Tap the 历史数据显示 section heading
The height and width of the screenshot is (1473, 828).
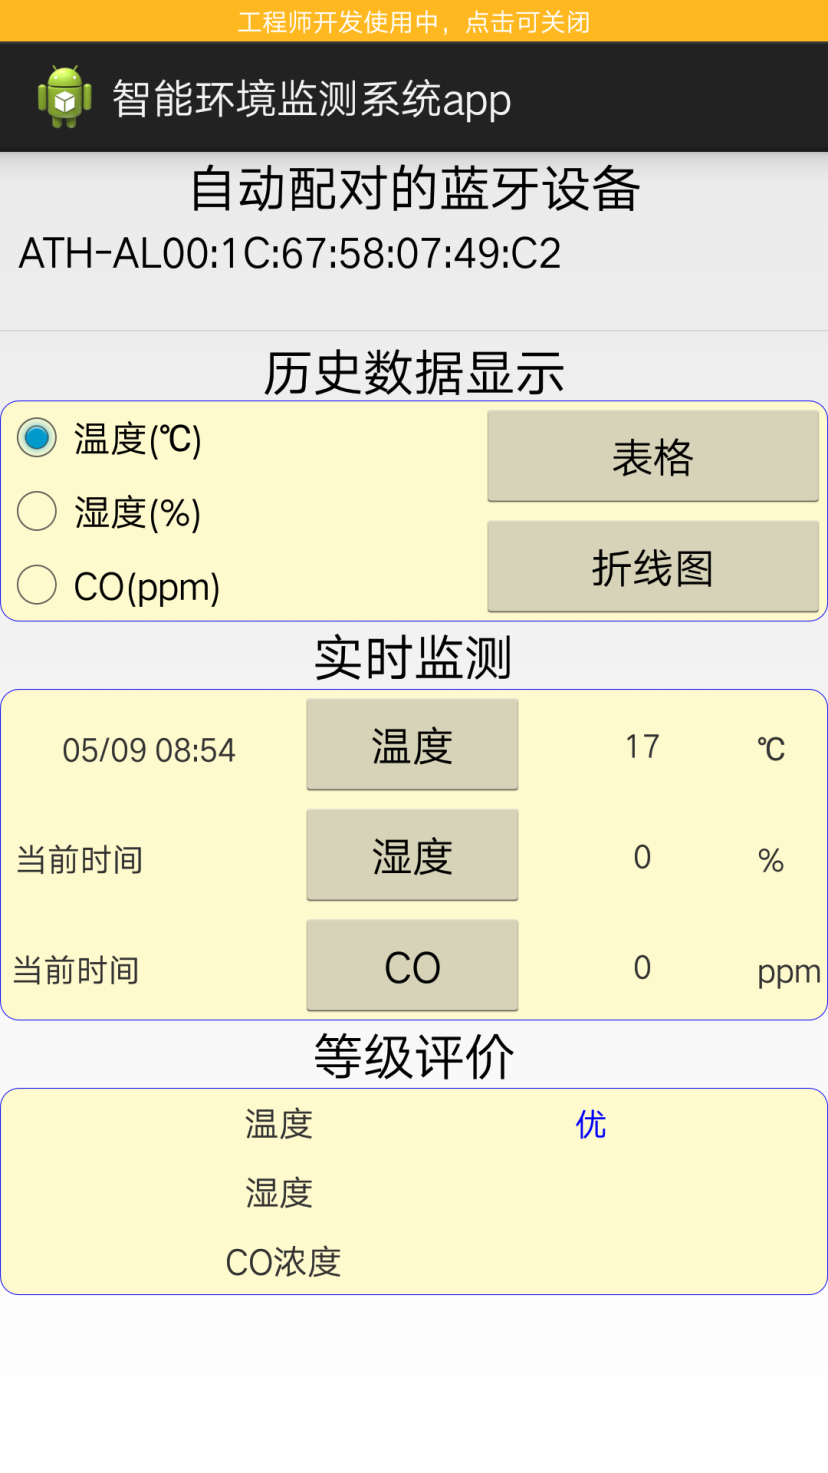(414, 373)
